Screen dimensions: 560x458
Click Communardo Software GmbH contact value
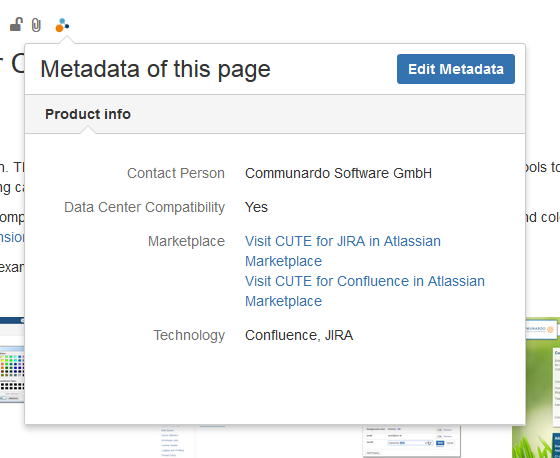point(338,173)
